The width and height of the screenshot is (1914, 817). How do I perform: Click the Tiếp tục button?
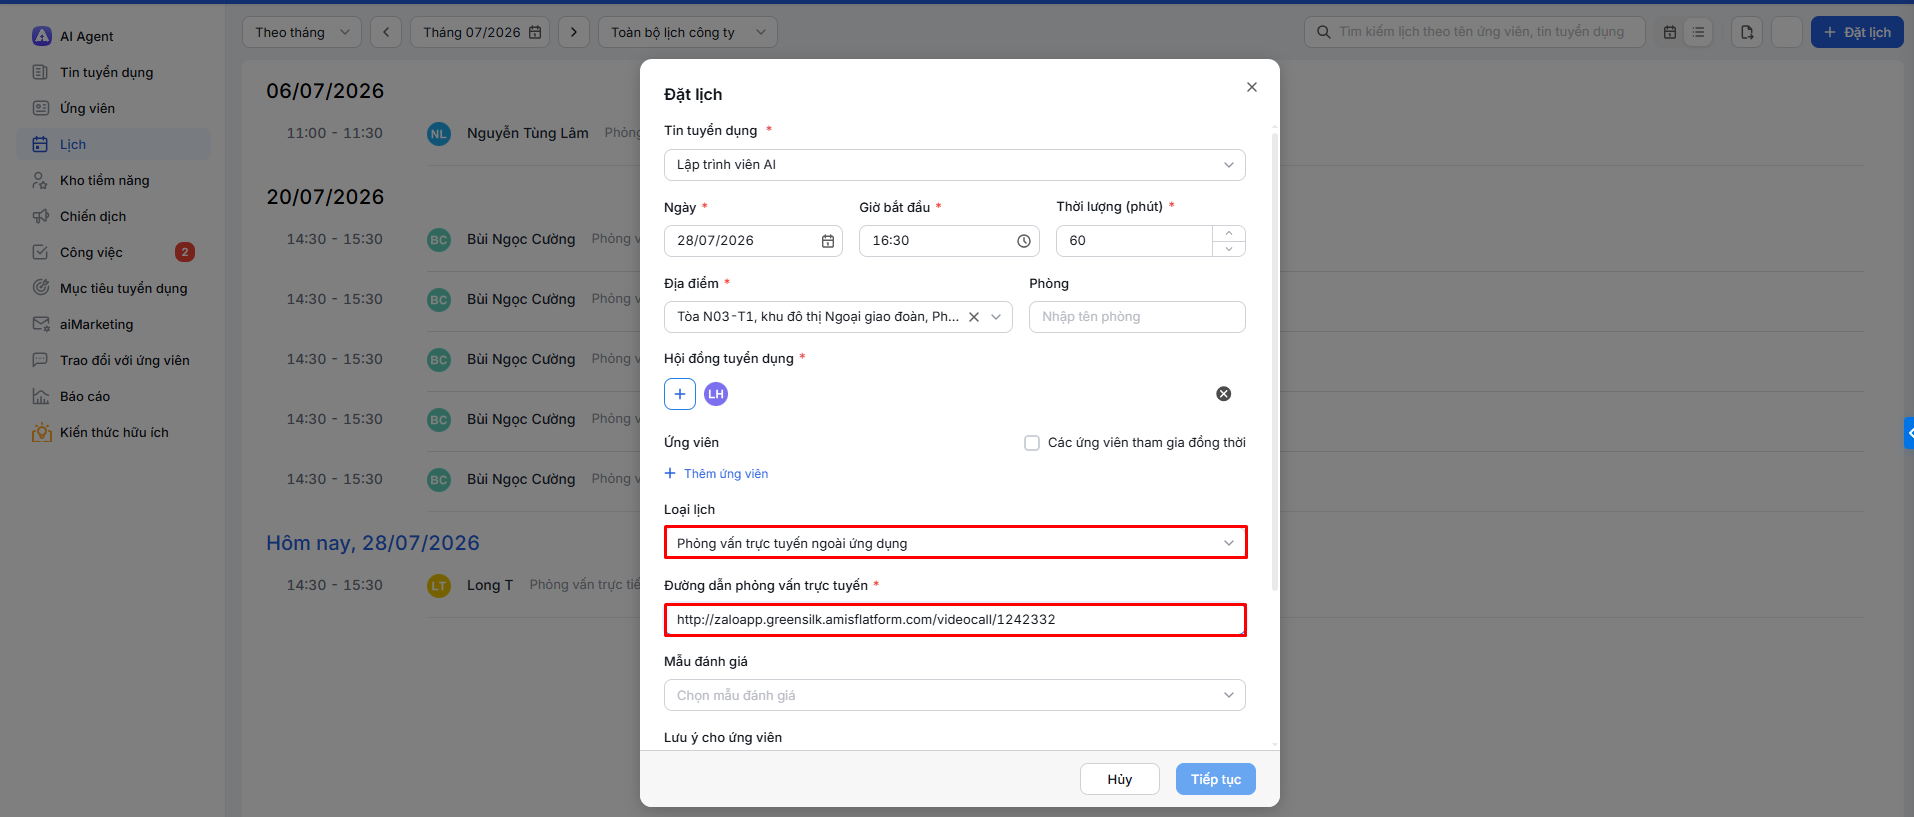coord(1216,779)
